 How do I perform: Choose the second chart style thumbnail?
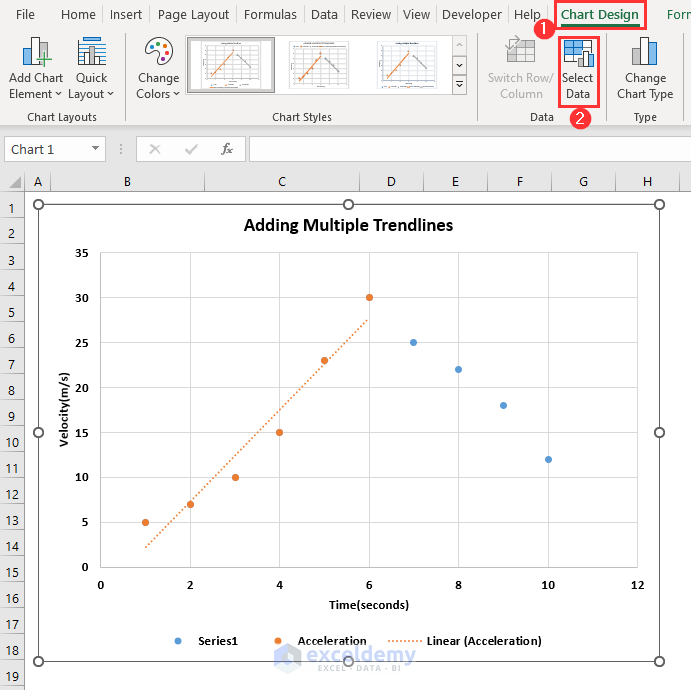point(319,65)
